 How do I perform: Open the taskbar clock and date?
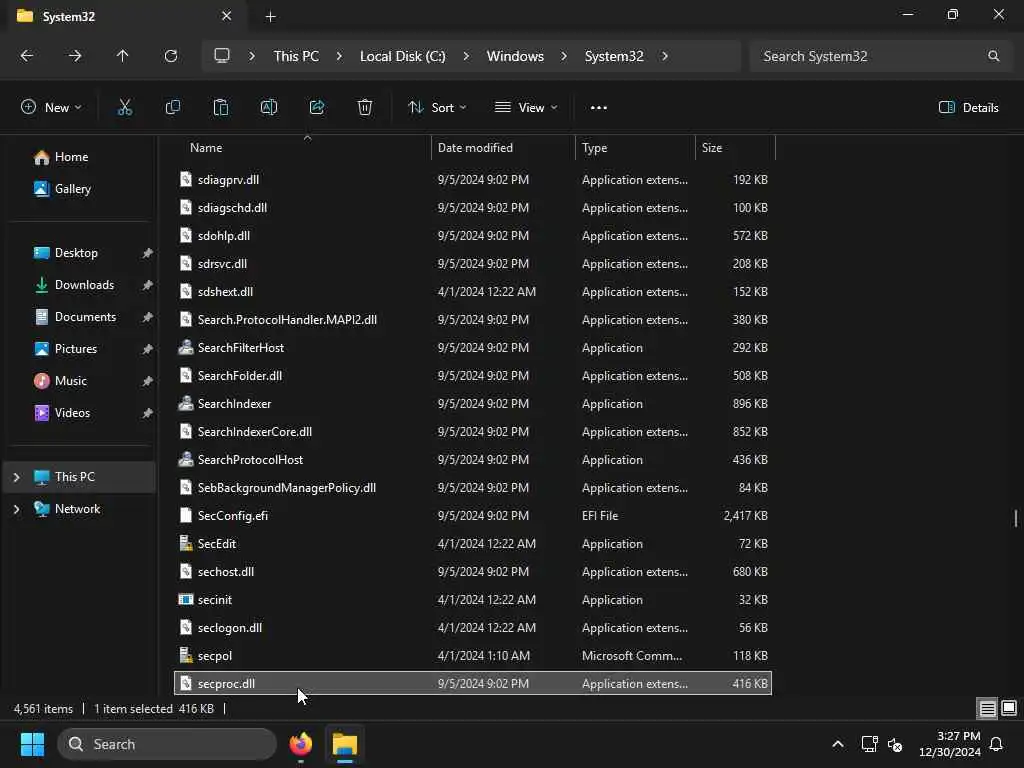click(x=950, y=744)
